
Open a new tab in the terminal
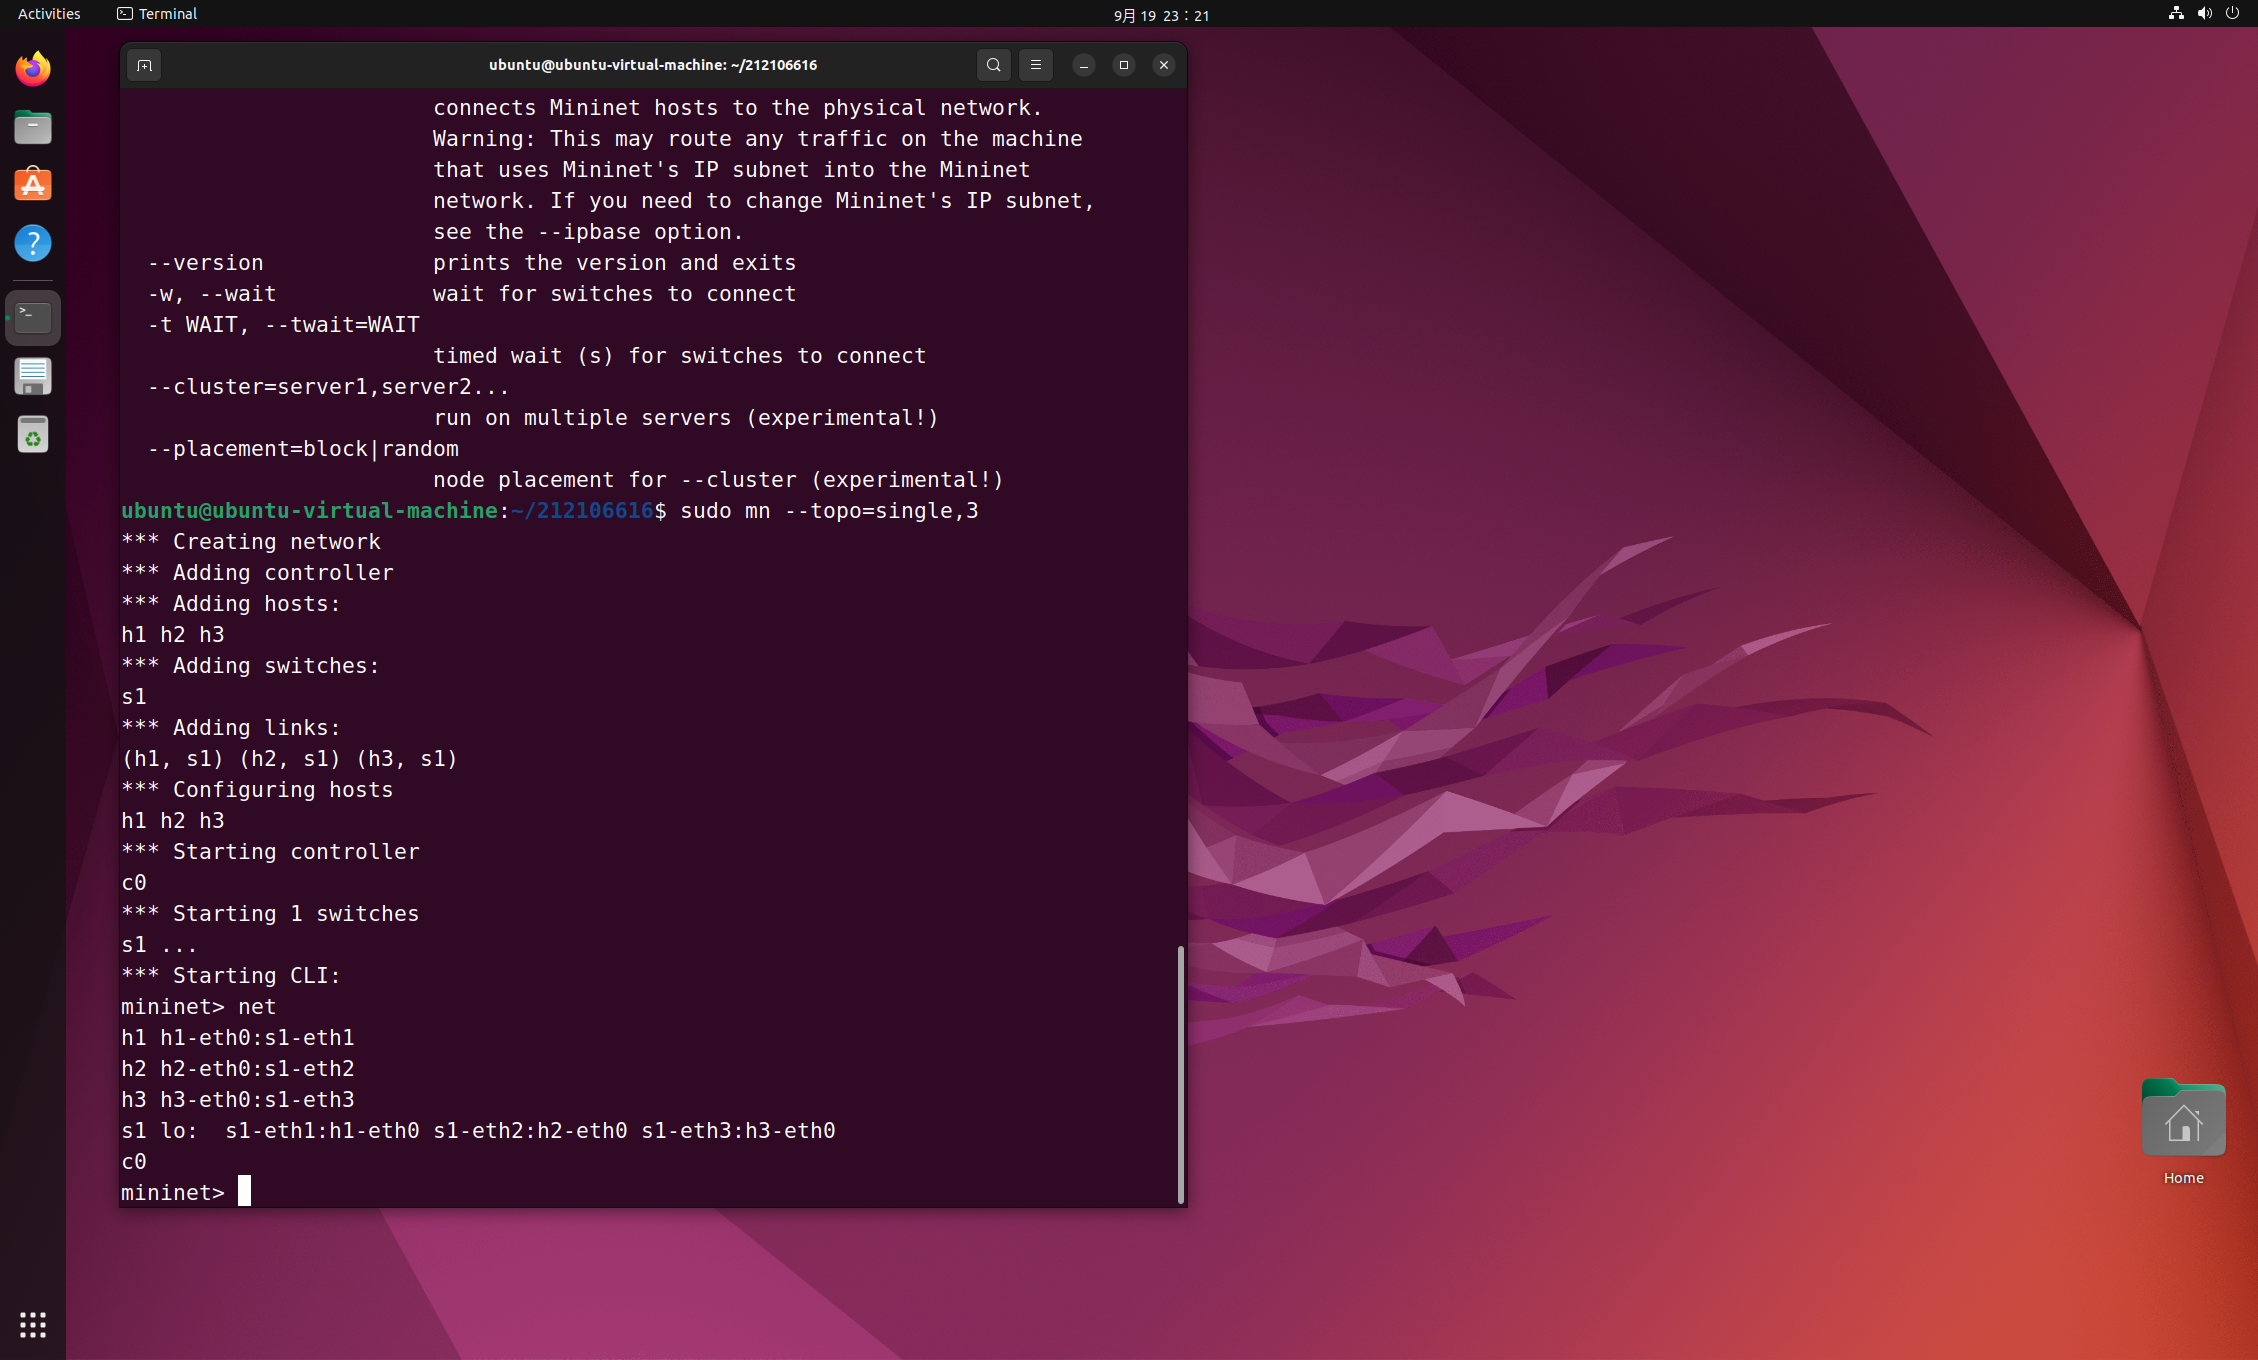click(144, 65)
